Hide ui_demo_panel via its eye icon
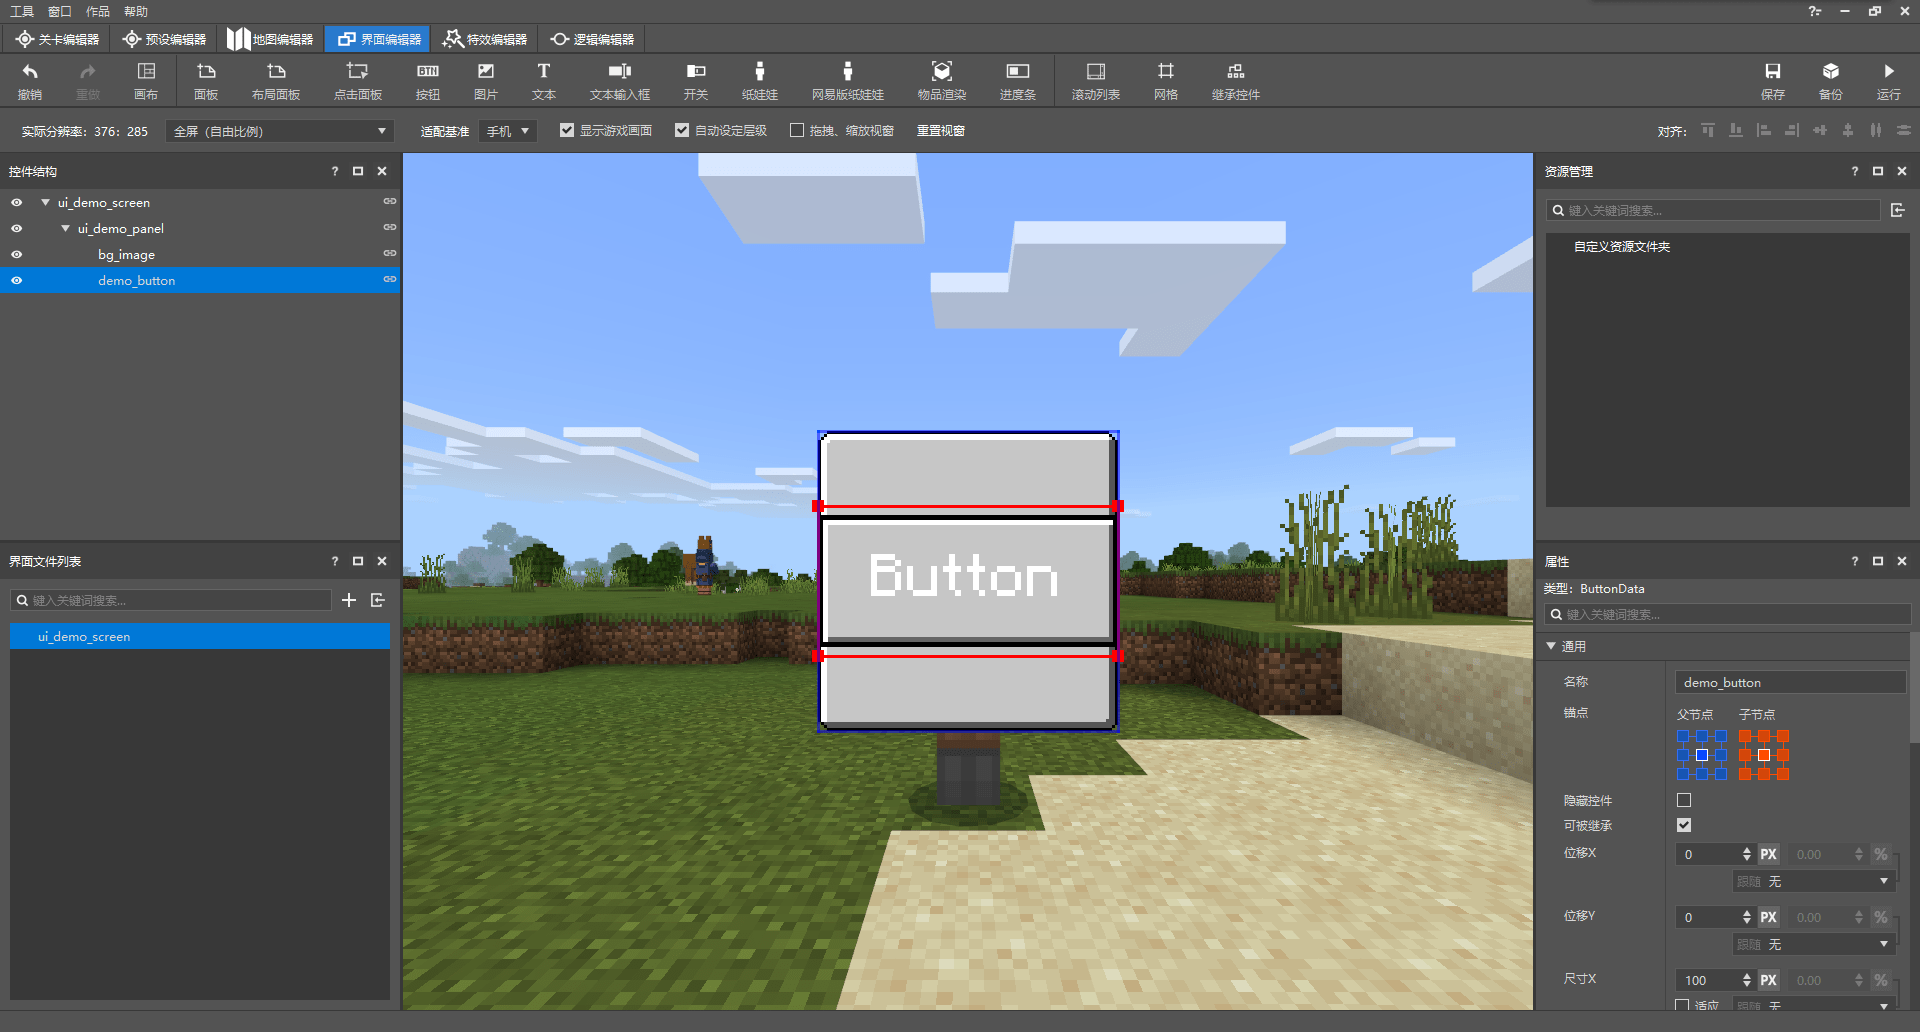1920x1032 pixels. 17,228
